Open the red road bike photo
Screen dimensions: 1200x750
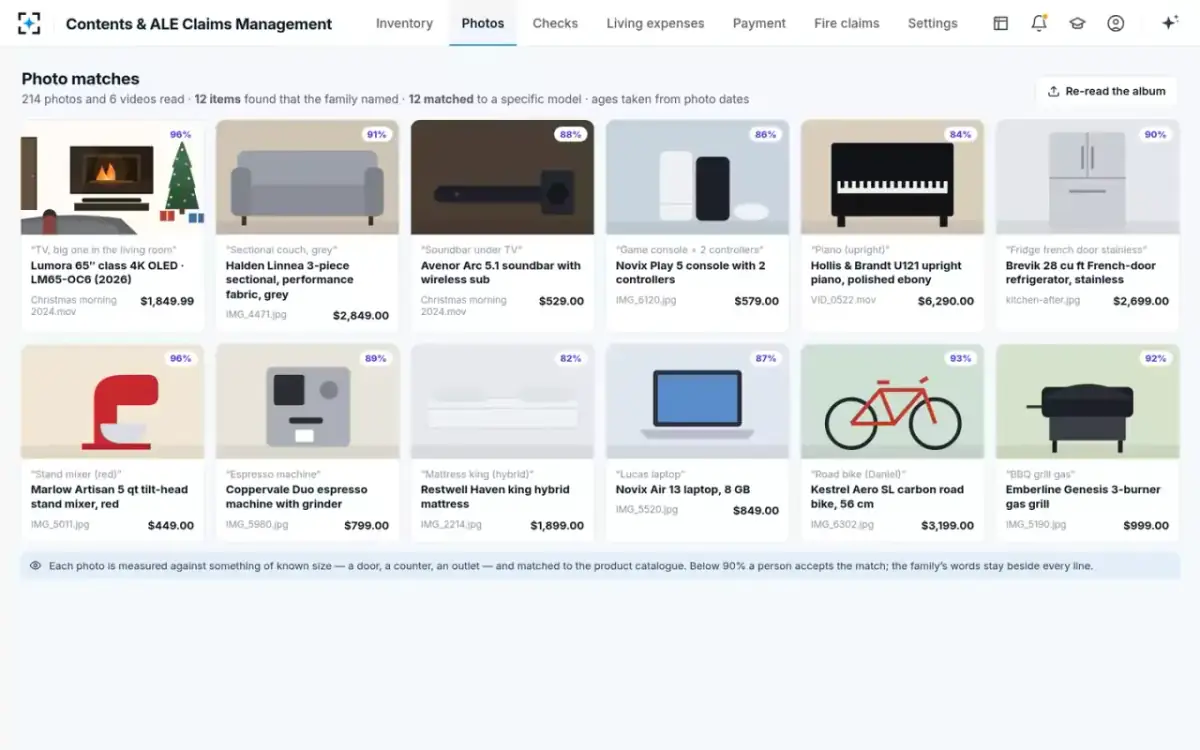coord(893,402)
